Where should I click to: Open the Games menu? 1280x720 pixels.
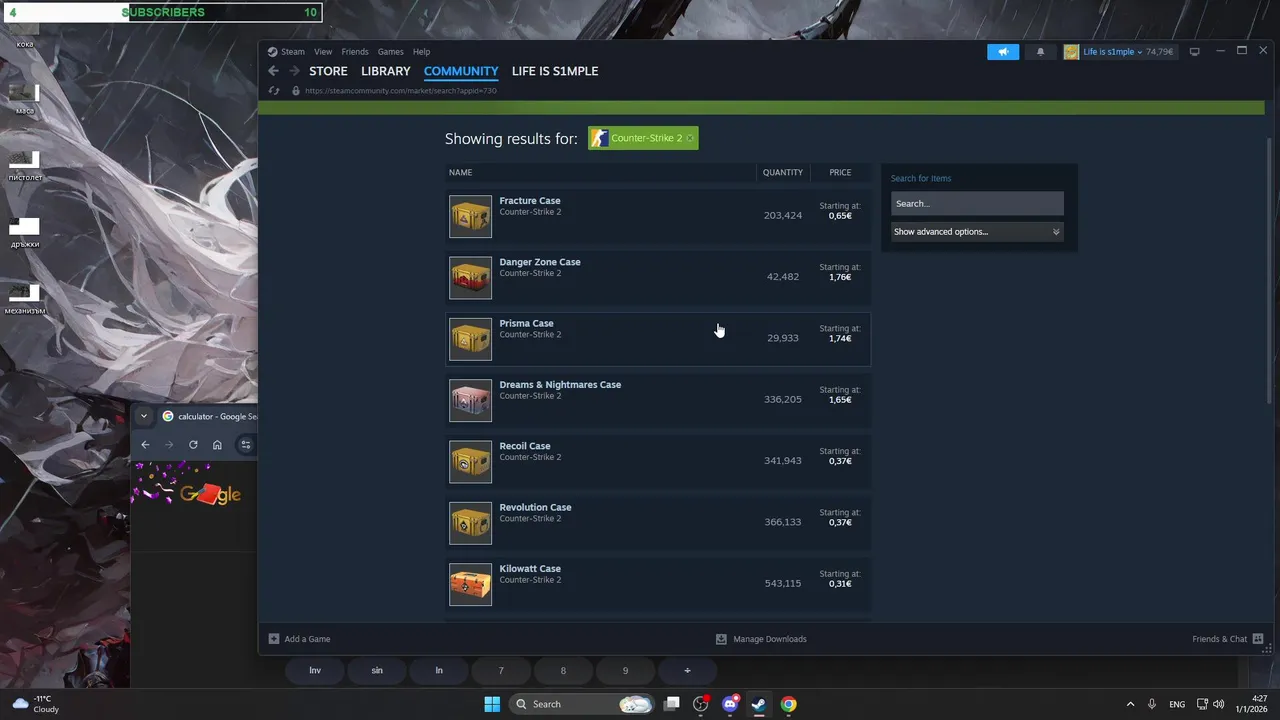390,52
